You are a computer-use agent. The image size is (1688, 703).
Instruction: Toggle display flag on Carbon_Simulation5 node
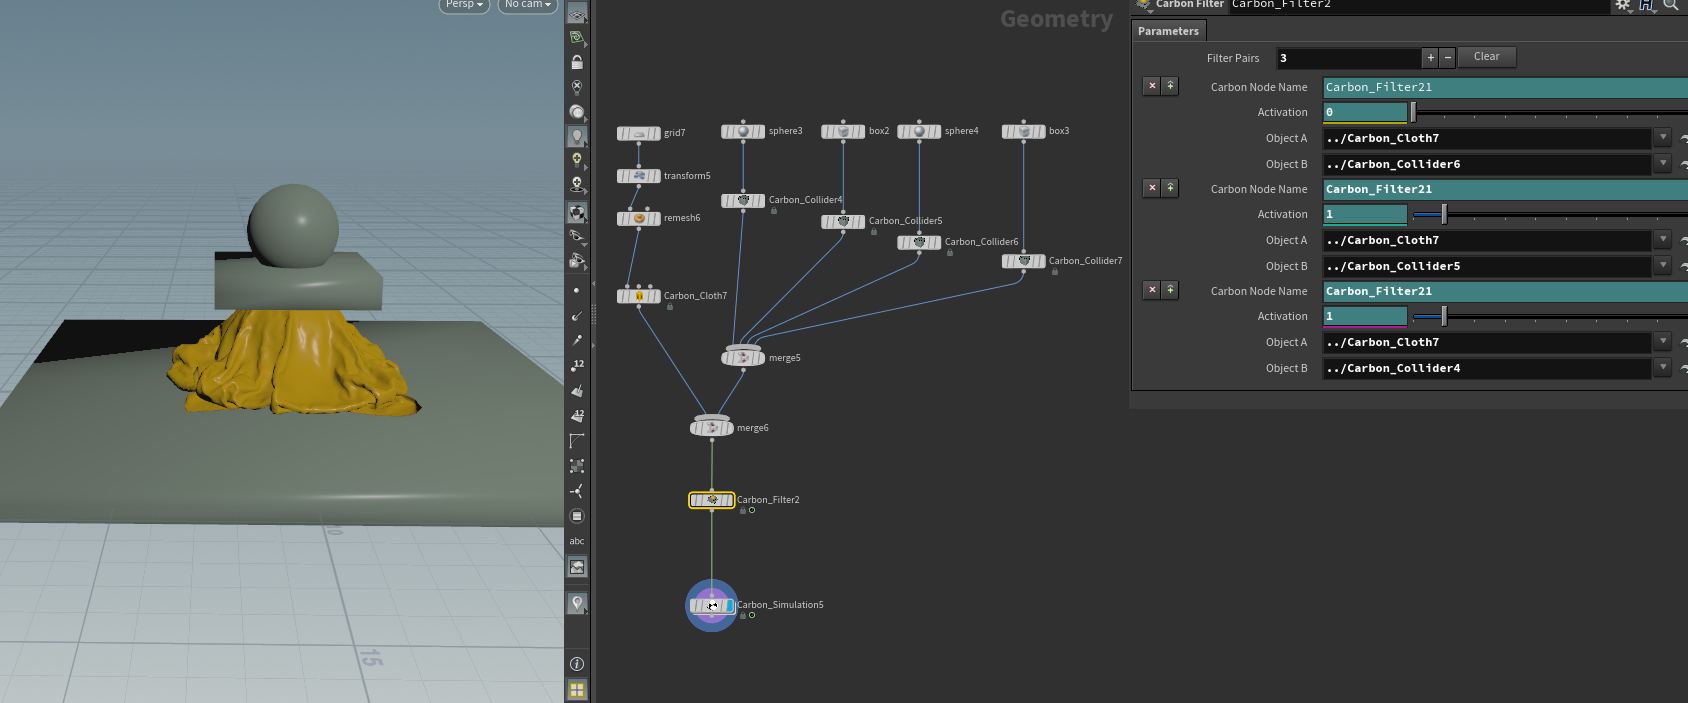point(730,606)
